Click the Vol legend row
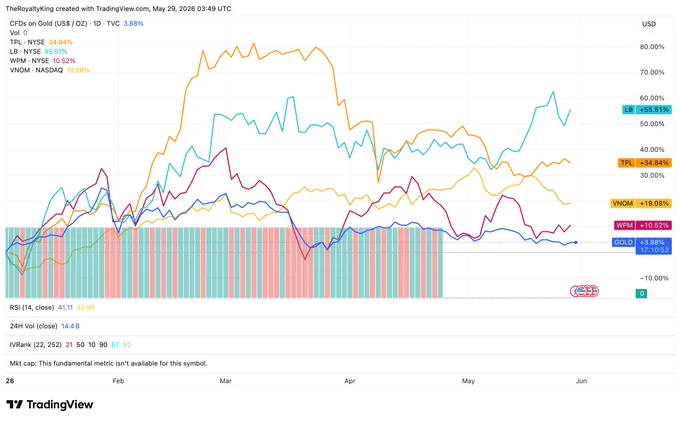Viewport: 680px width, 421px height. coord(18,33)
